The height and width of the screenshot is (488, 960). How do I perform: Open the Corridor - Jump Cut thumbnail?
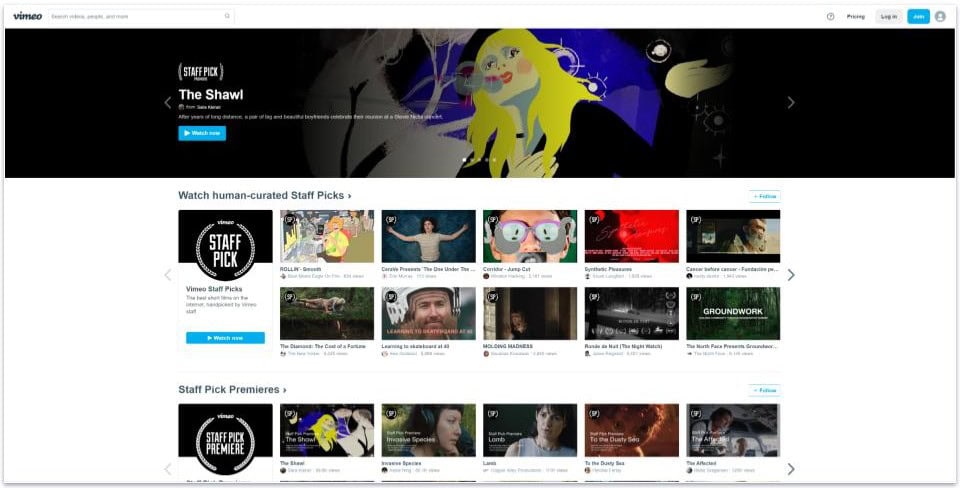pyautogui.click(x=530, y=236)
